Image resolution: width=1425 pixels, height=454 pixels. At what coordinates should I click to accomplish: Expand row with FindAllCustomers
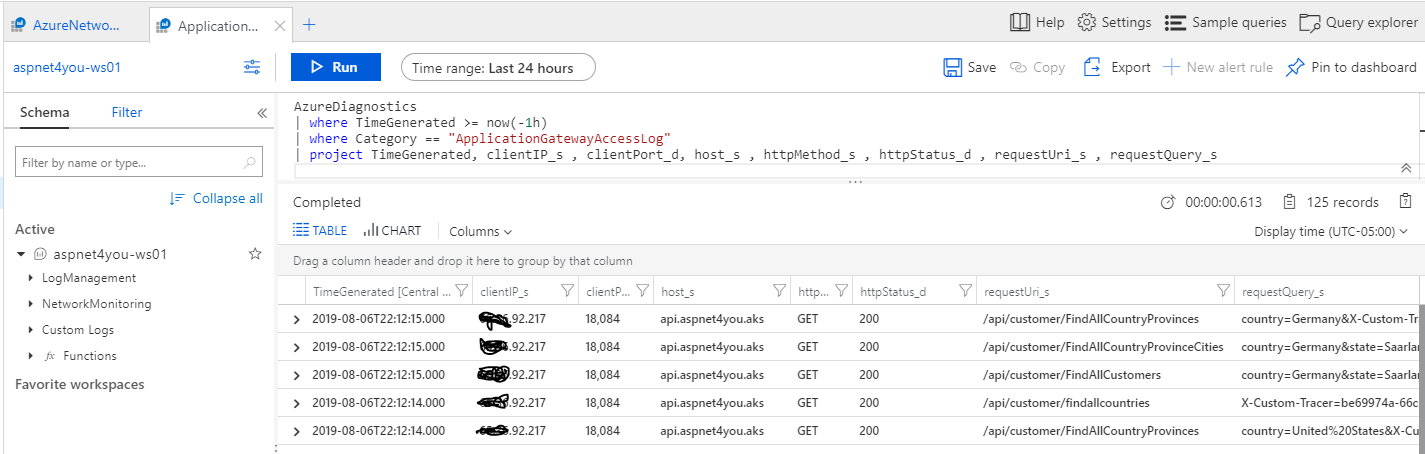[x=296, y=375]
